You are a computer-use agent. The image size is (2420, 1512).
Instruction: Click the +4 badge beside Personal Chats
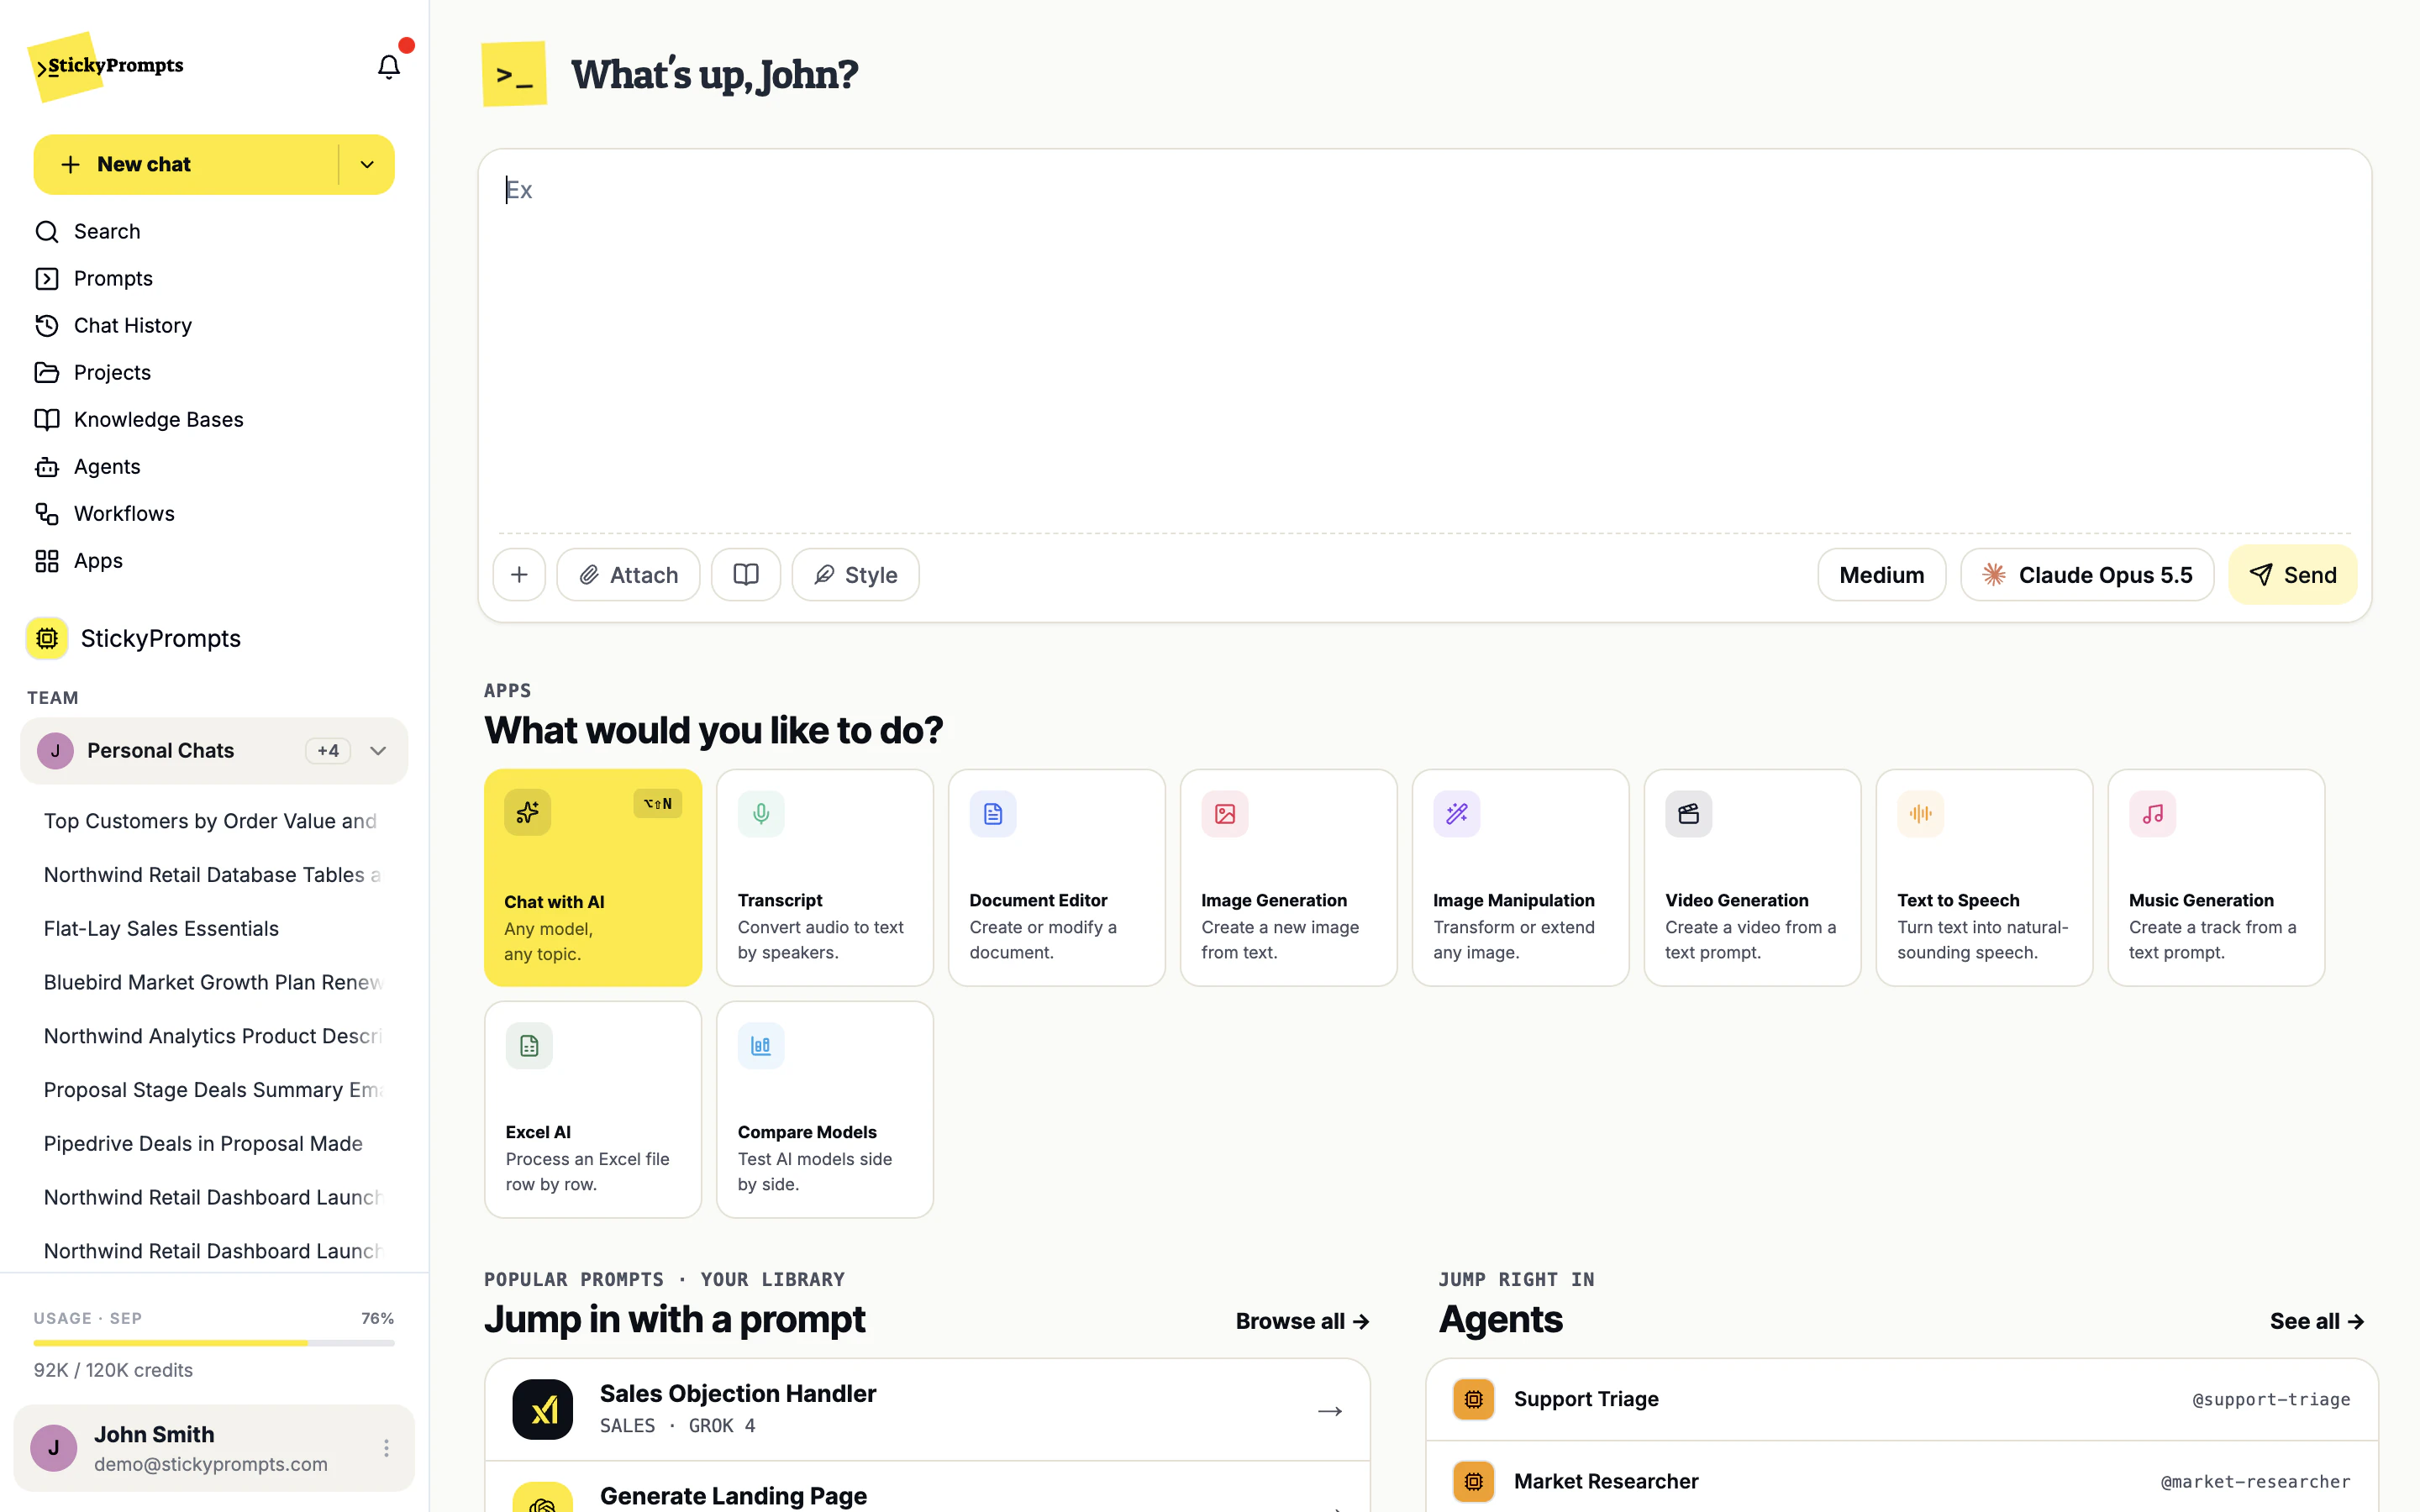[x=328, y=751]
